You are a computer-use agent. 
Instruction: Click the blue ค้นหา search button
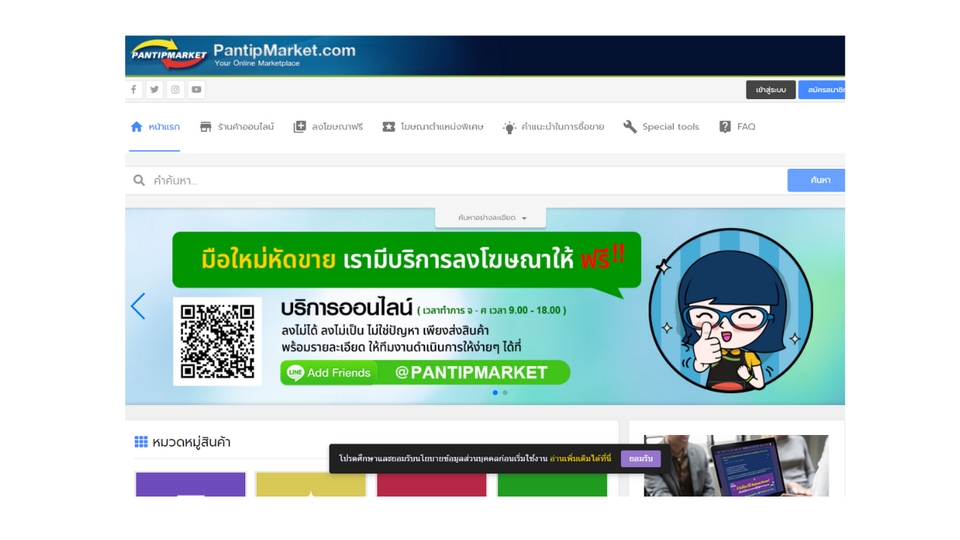(x=816, y=180)
